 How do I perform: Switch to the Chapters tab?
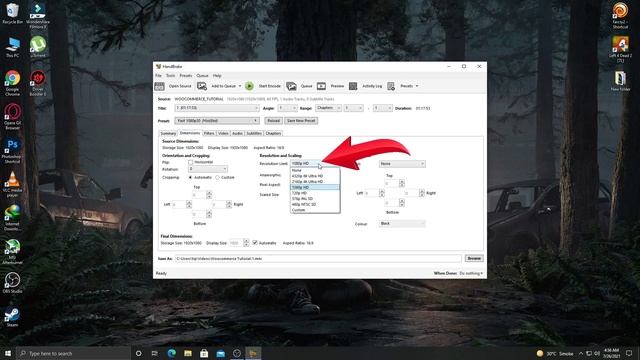273,133
